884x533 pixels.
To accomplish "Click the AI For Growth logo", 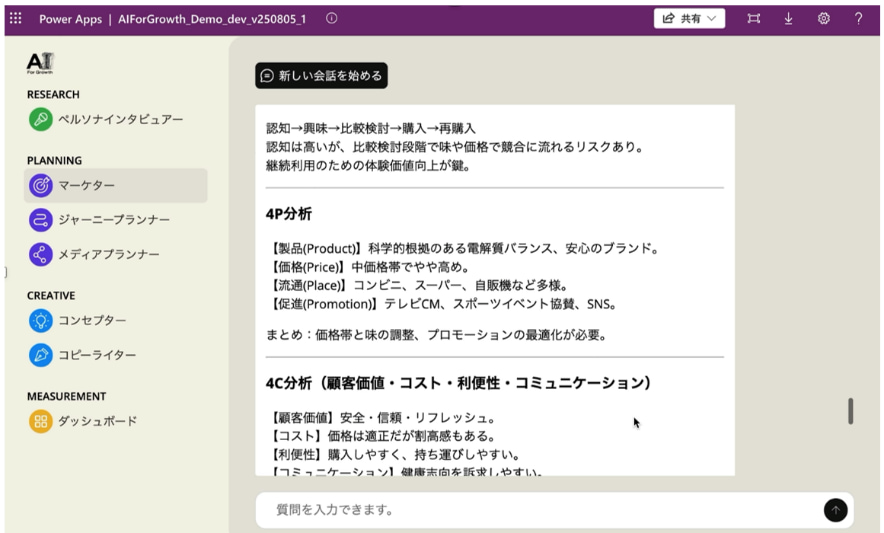I will 40,64.
